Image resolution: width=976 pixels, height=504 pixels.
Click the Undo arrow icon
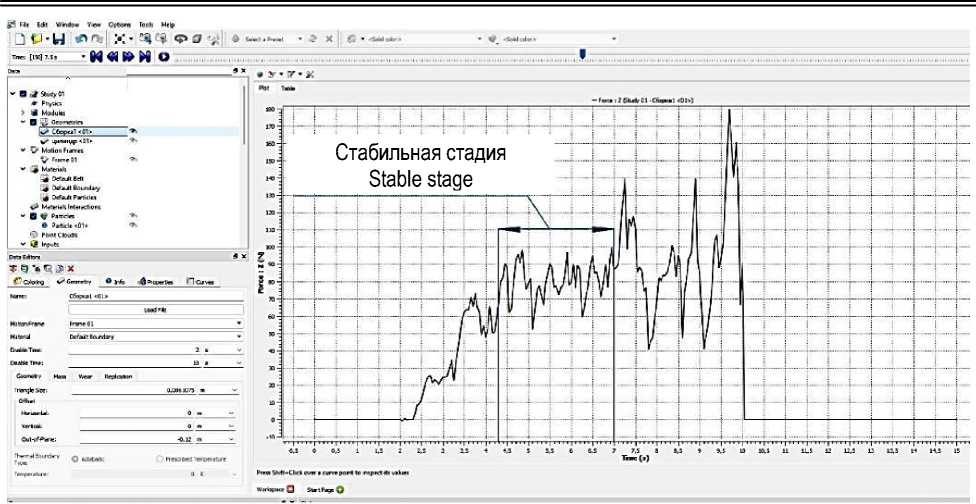click(x=81, y=39)
